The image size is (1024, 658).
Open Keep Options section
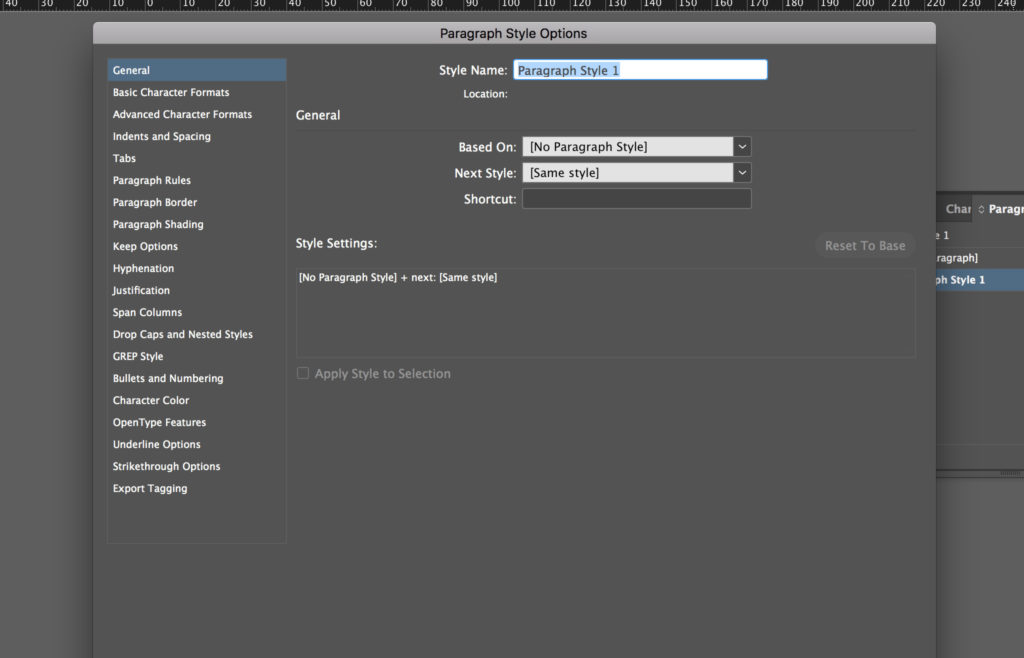tap(145, 246)
